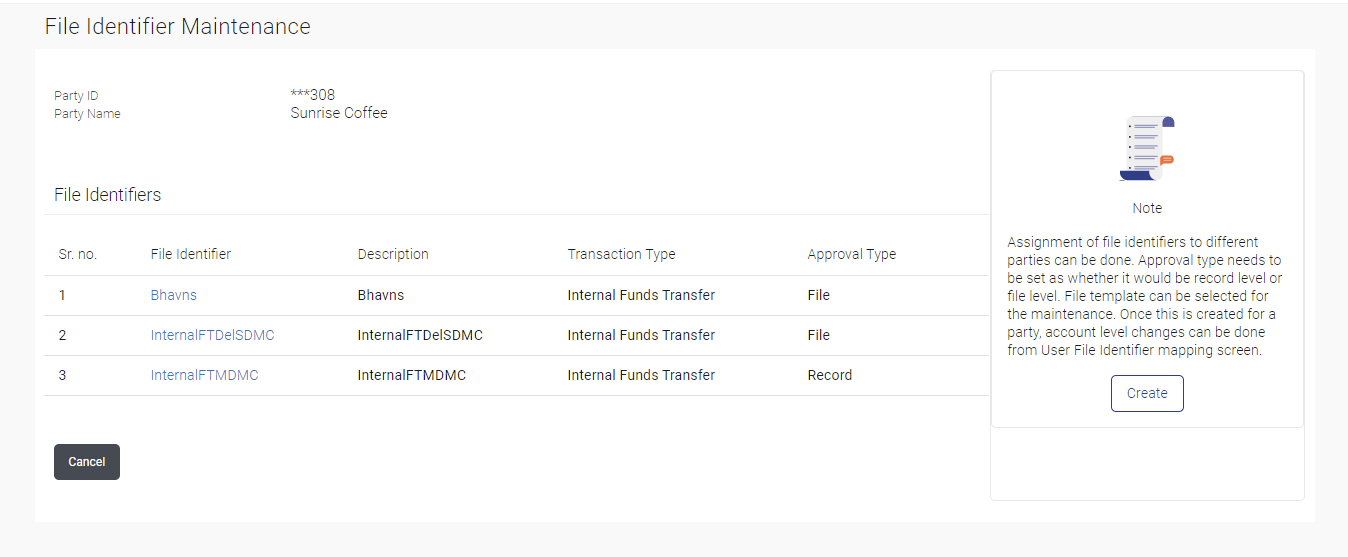The image size is (1348, 557).
Task: Open the InternalFTDelSDMC file identifier link
Action: coord(212,335)
